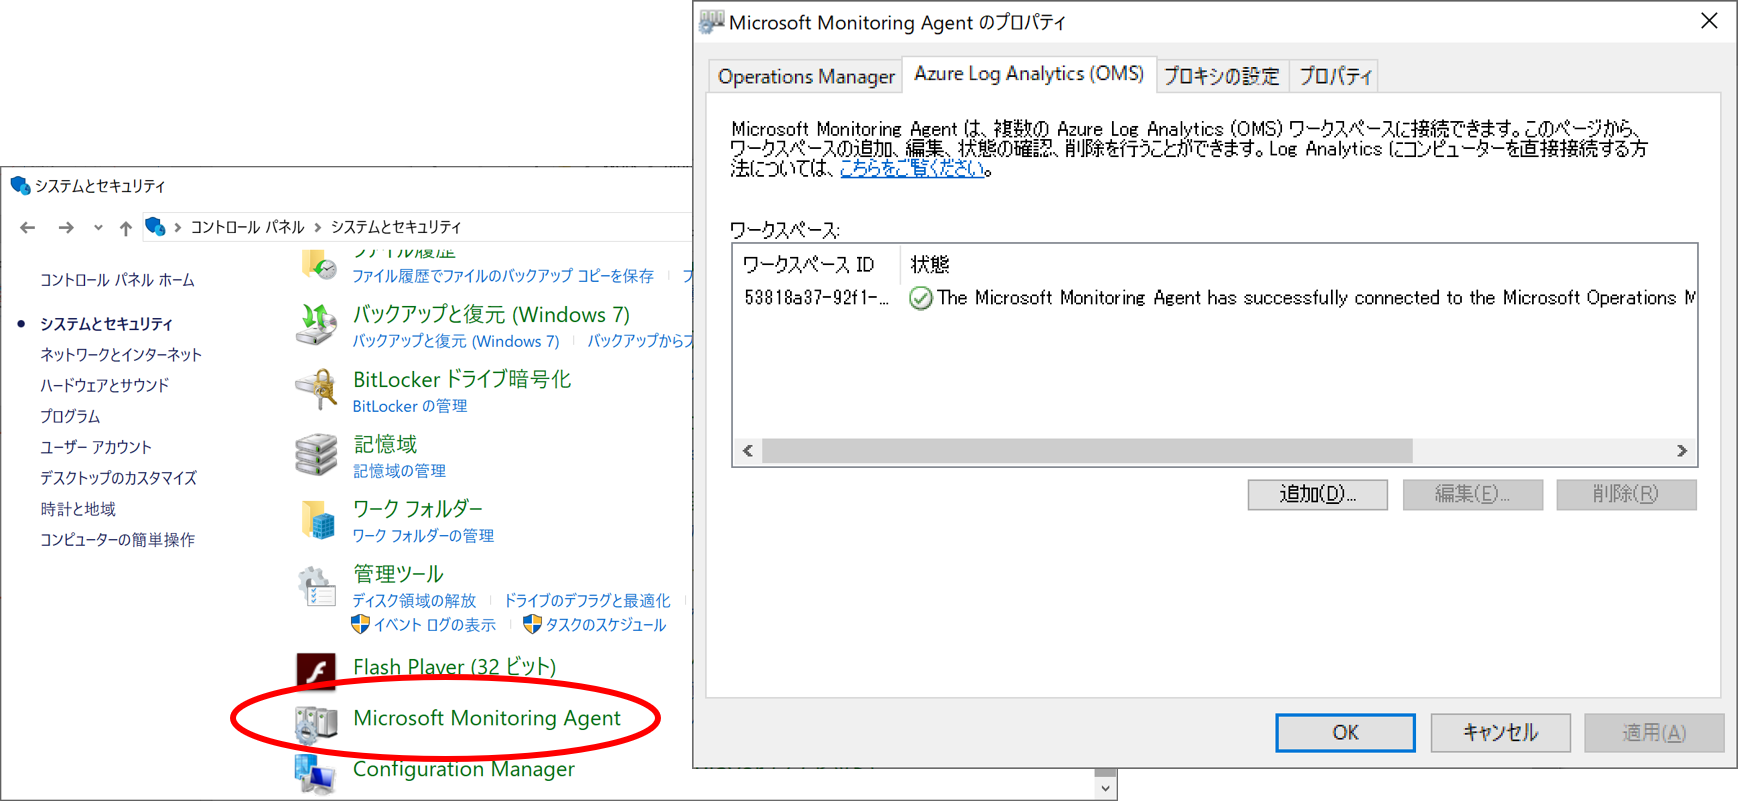
Task: Switch to the Operations Manager tab
Action: [x=806, y=76]
